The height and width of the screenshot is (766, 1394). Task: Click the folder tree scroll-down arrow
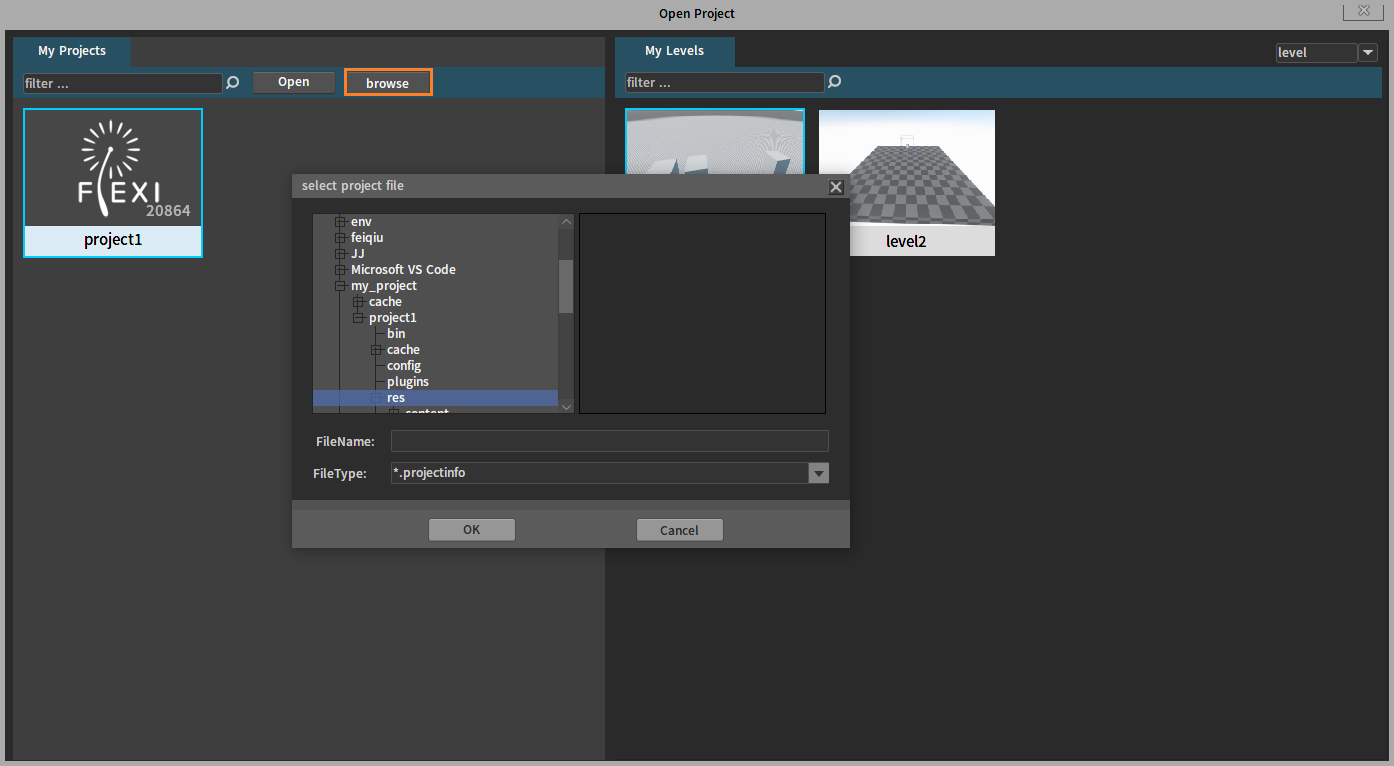click(x=566, y=406)
